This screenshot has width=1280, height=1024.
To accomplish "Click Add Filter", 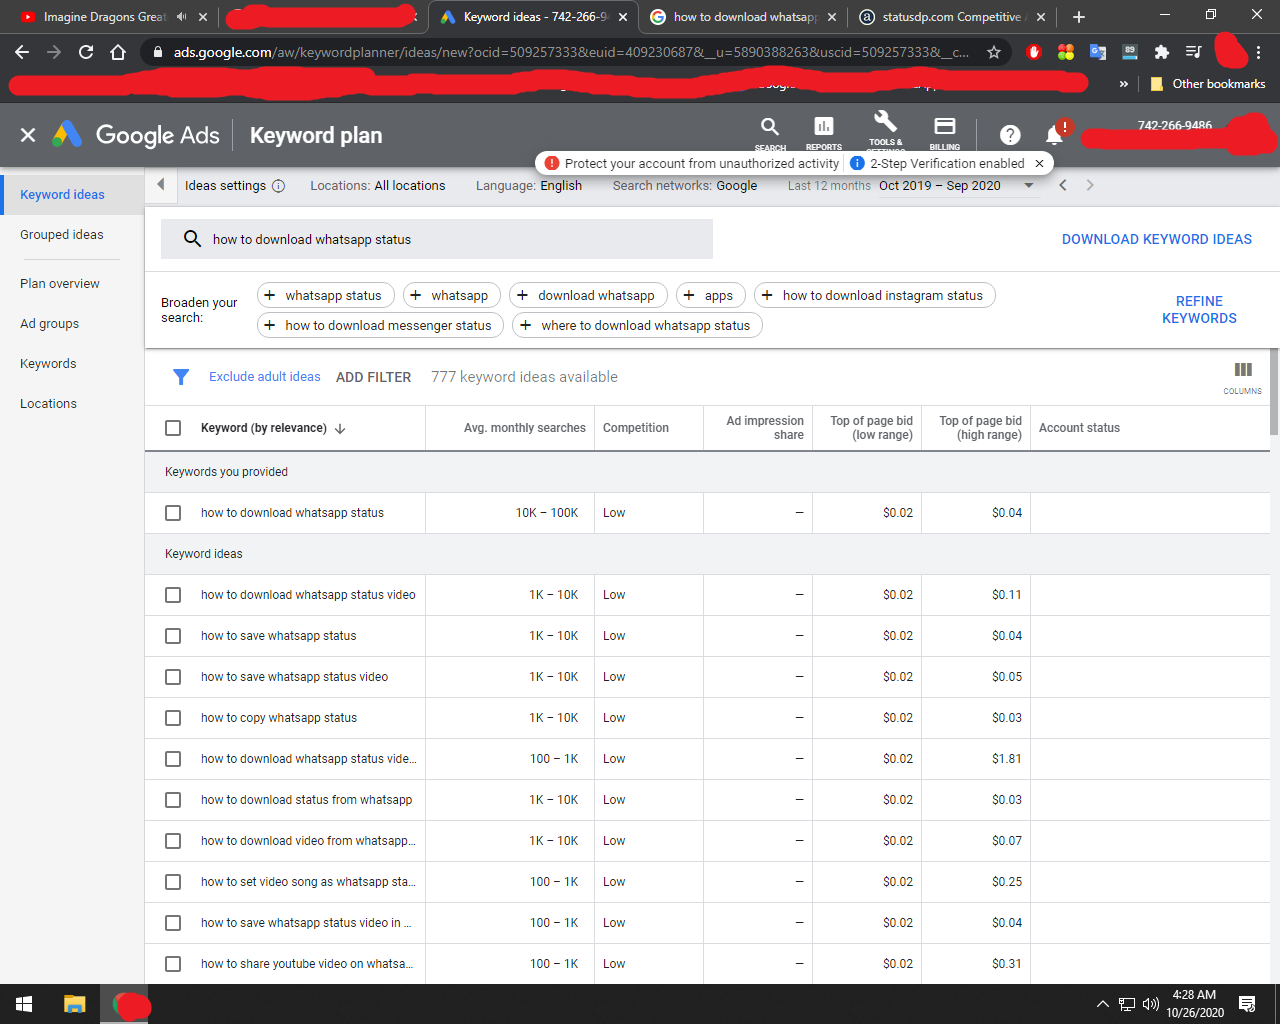I will pos(373,377).
